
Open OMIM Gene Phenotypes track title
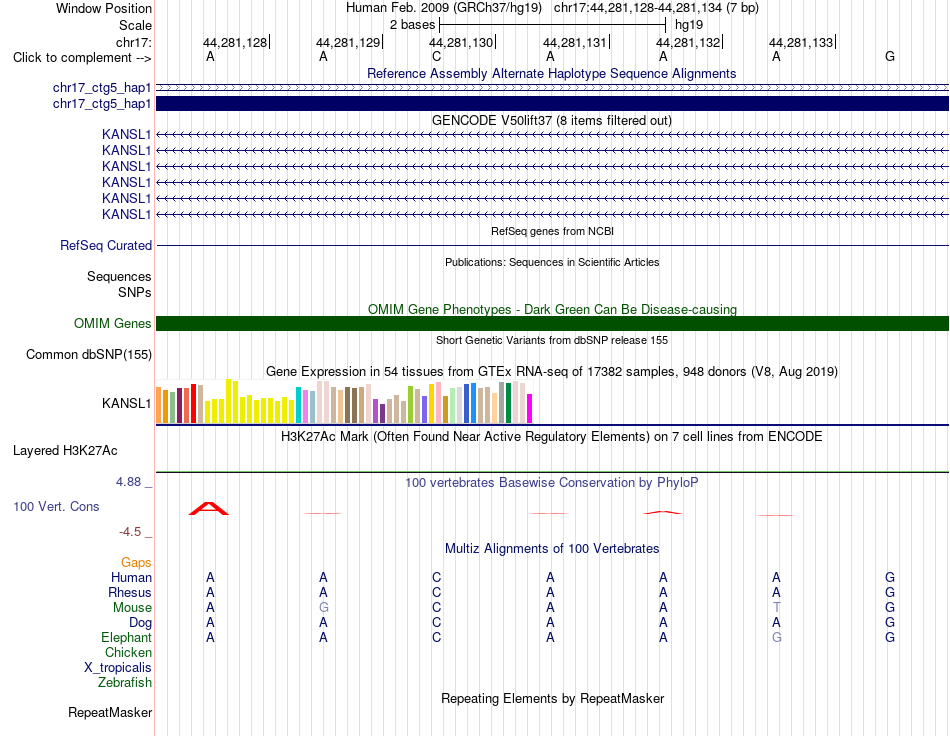point(552,309)
